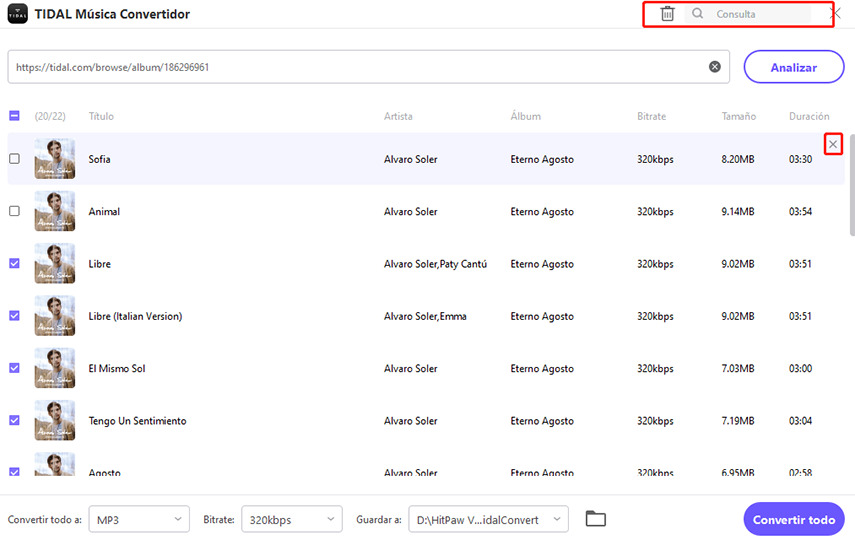Clear the URL with the X icon
Viewport: 855px width, 540px height.
714,67
